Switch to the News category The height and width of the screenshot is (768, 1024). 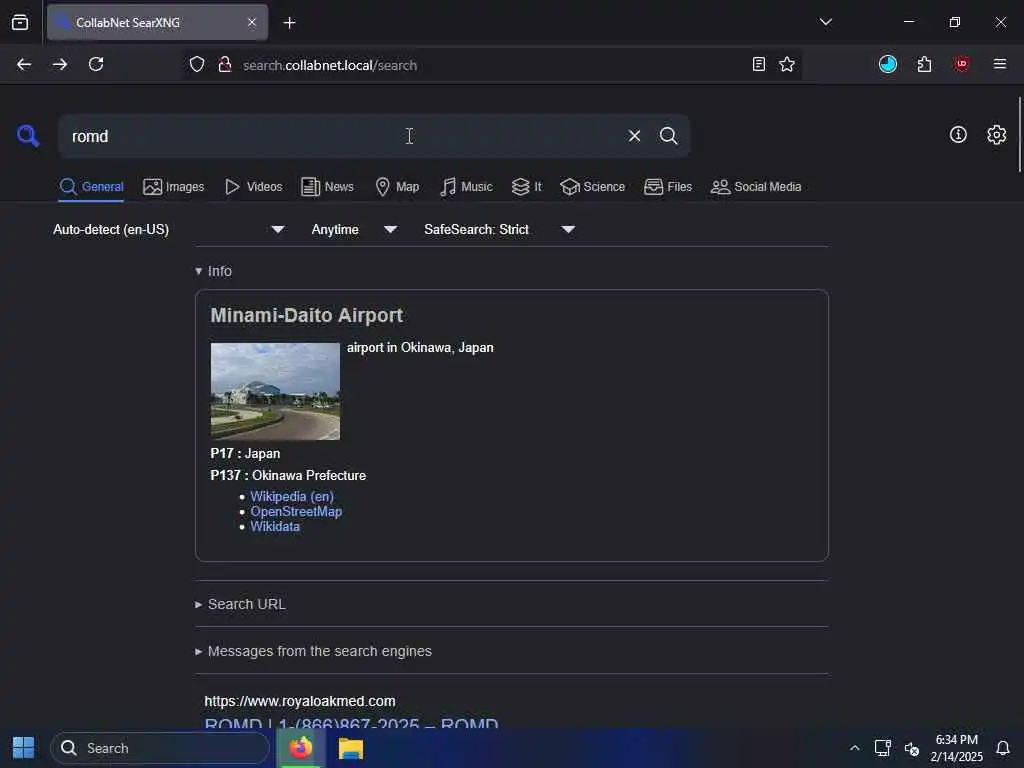click(327, 187)
